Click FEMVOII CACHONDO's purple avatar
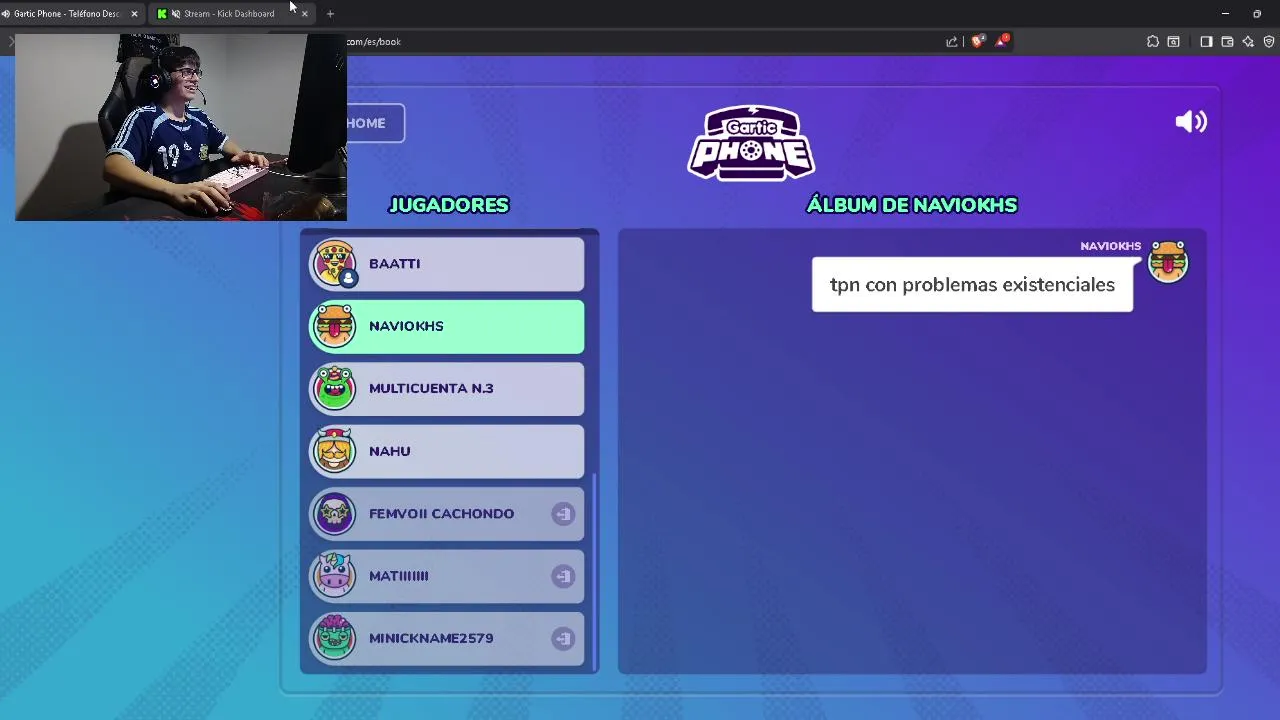 [334, 513]
